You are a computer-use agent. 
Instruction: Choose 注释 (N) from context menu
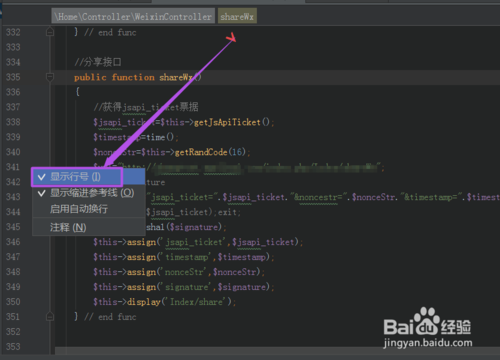coord(89,227)
